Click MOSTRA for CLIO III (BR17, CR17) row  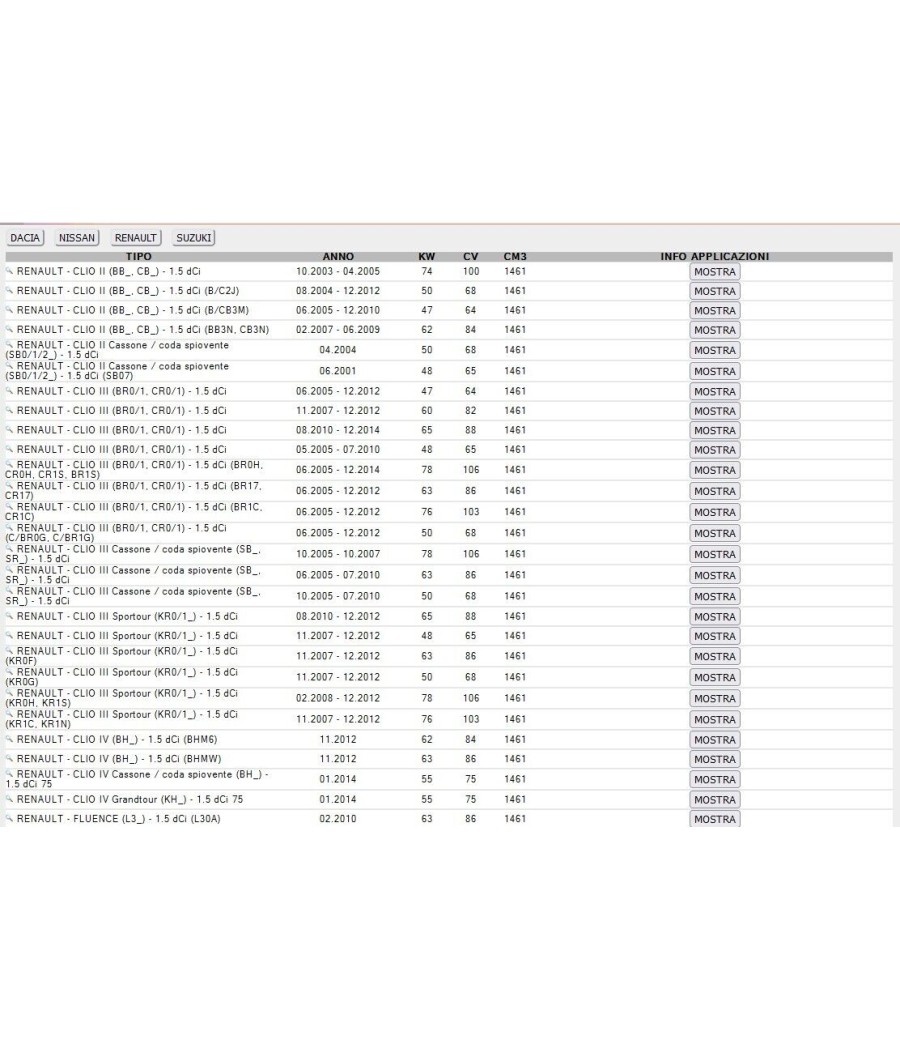715,491
